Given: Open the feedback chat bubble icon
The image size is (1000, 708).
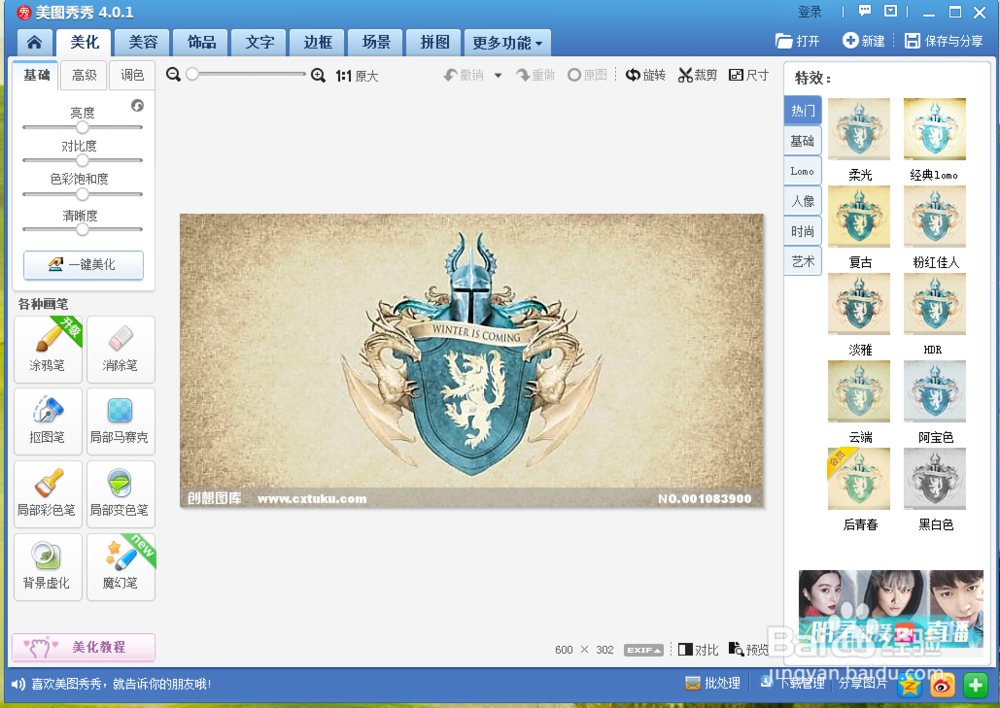Looking at the screenshot, I should pyautogui.click(x=865, y=11).
